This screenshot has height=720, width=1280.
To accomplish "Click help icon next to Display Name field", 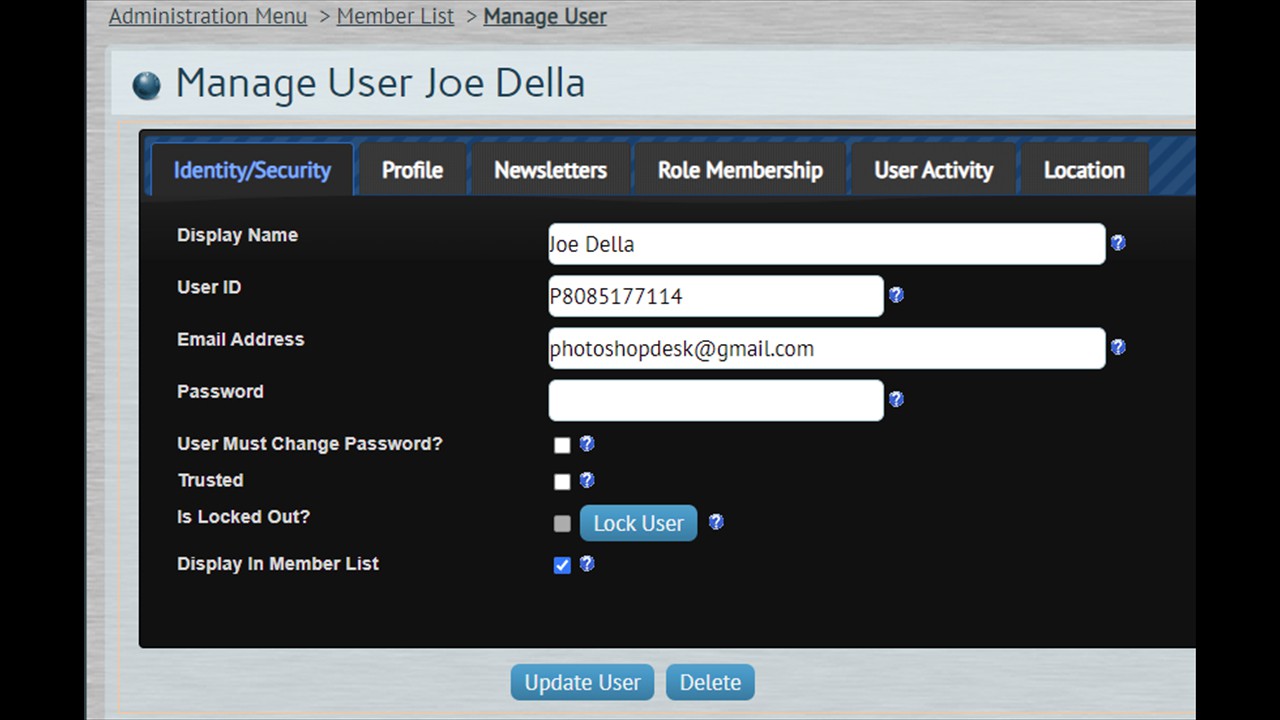I will (x=1118, y=242).
